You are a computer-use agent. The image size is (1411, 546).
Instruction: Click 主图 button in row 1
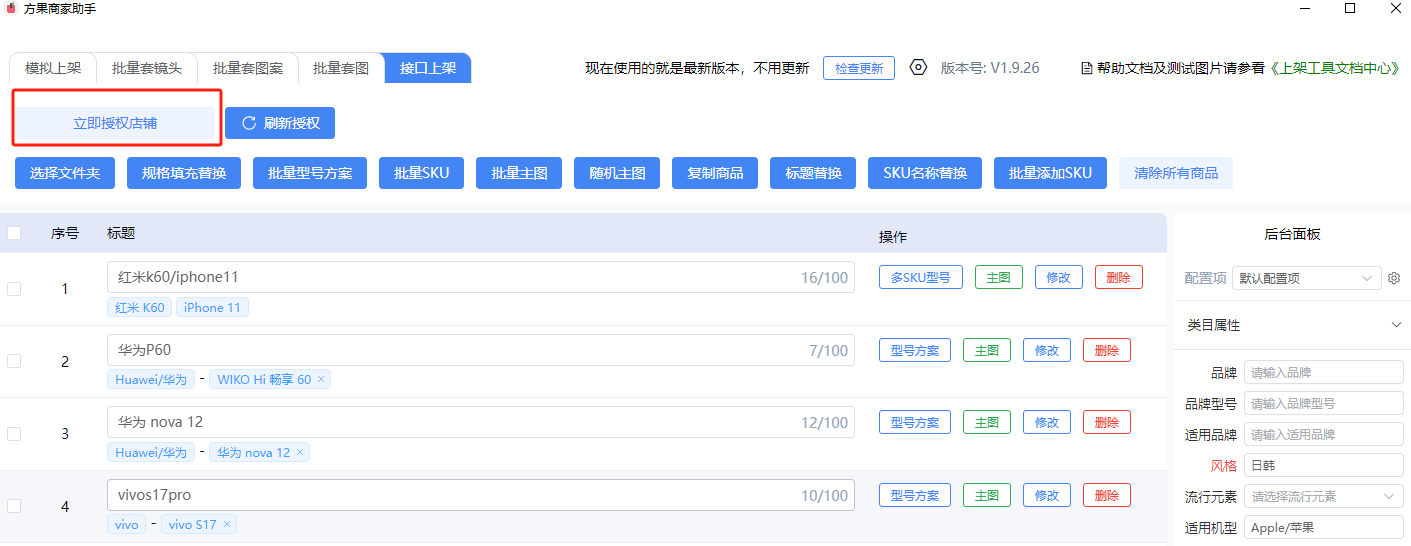pos(999,278)
